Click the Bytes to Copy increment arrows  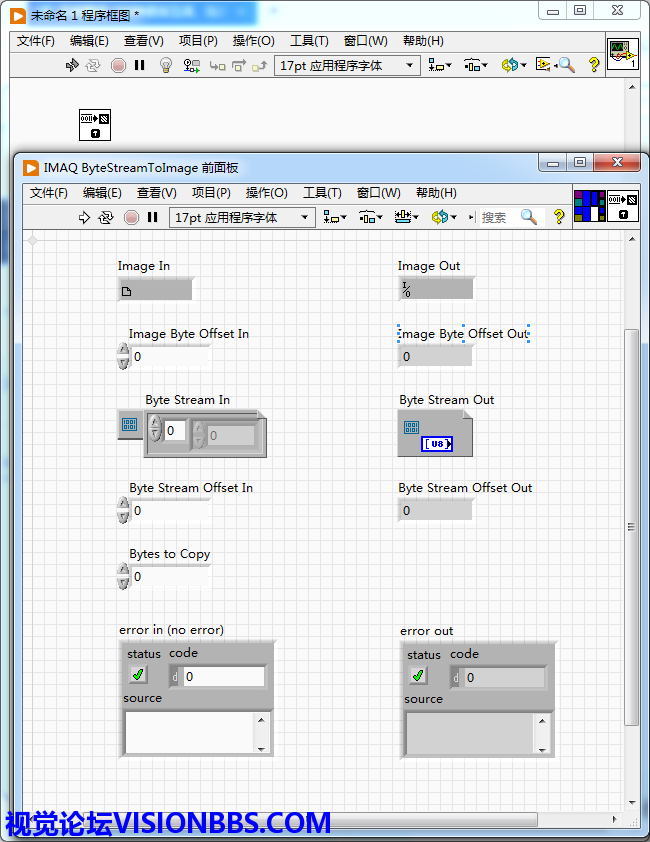tap(124, 577)
